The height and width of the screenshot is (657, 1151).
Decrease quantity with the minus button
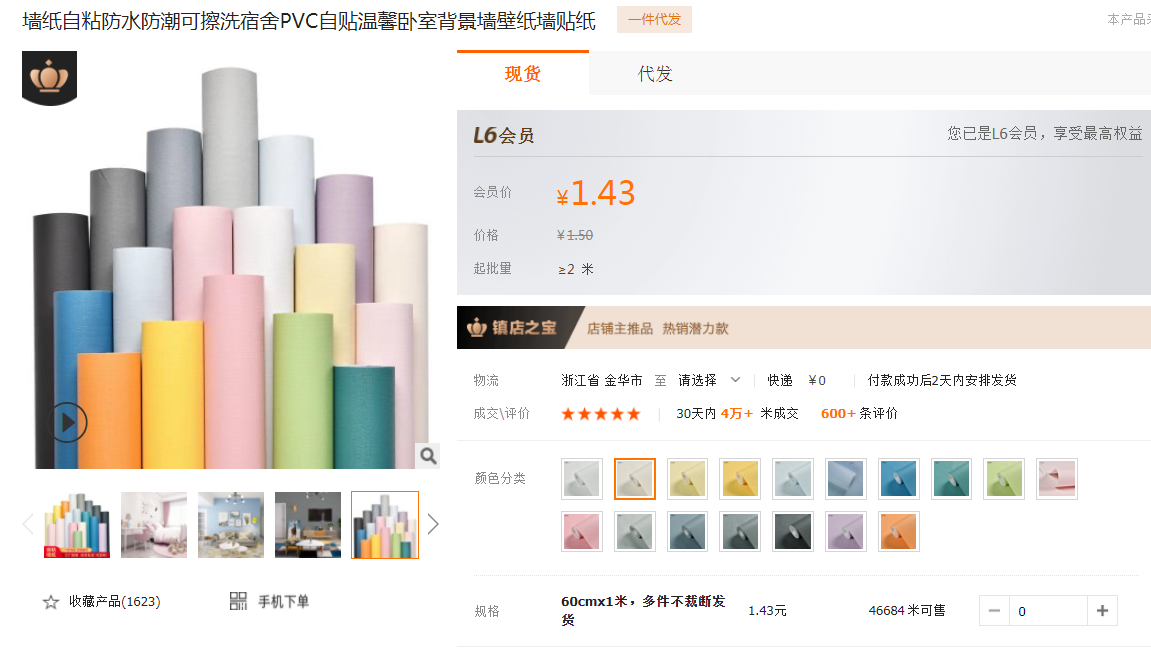(x=994, y=611)
